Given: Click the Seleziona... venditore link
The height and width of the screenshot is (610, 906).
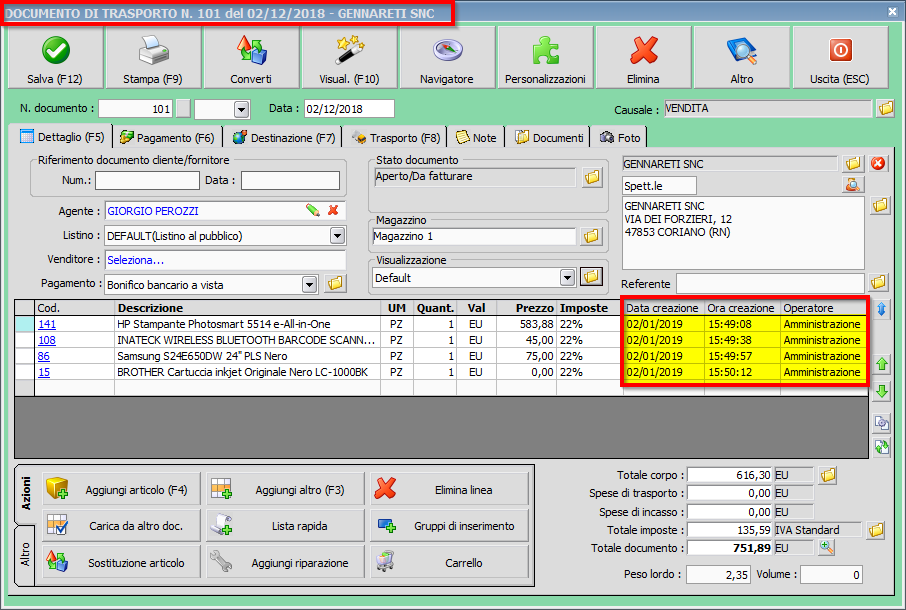Looking at the screenshot, I should coord(136,260).
